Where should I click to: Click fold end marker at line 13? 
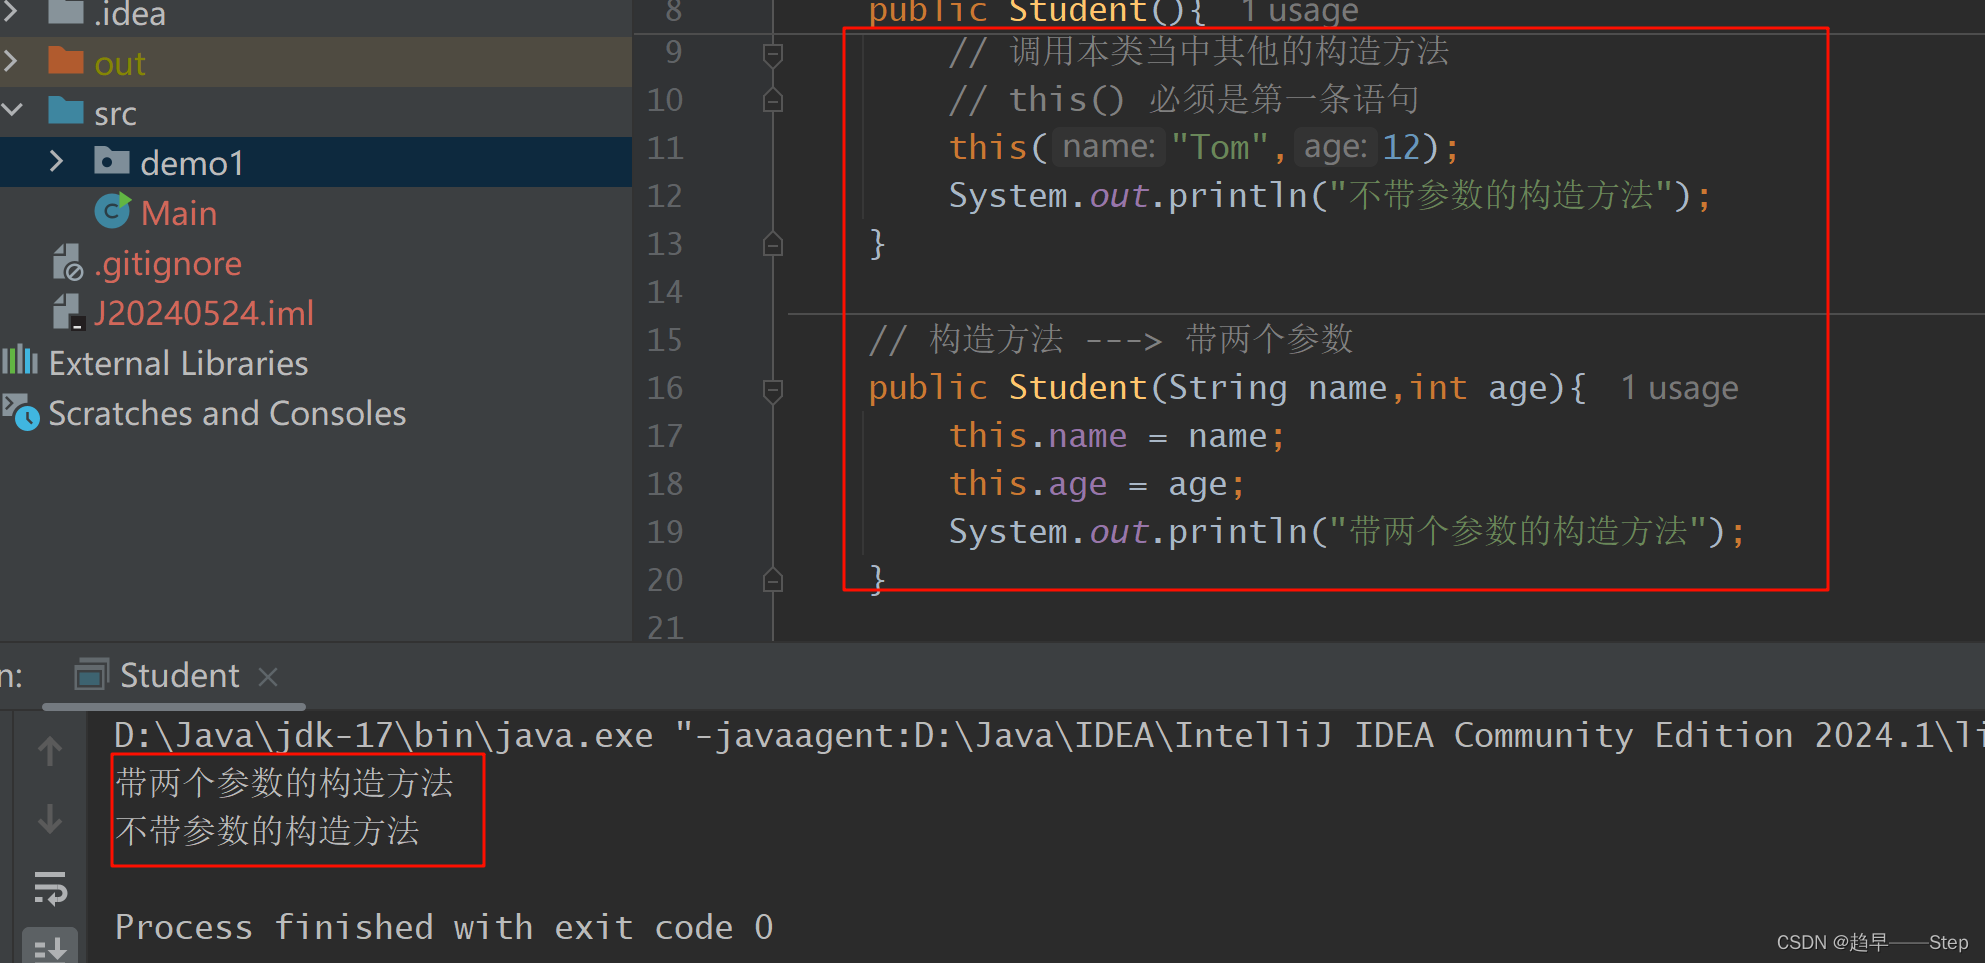(772, 244)
